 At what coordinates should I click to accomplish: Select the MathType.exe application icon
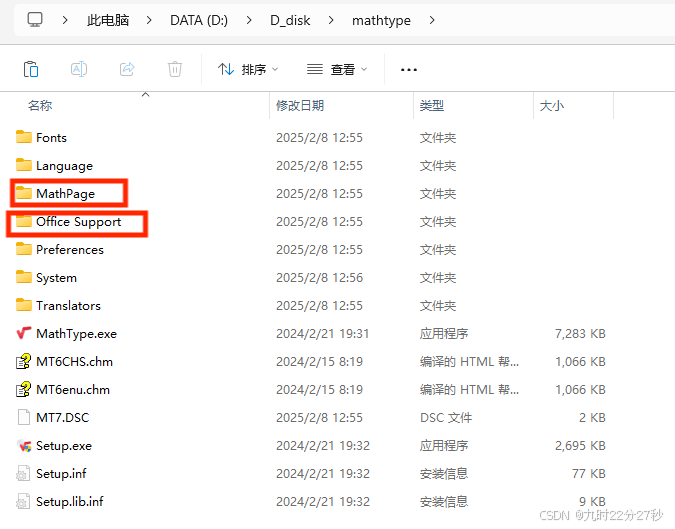coord(24,333)
